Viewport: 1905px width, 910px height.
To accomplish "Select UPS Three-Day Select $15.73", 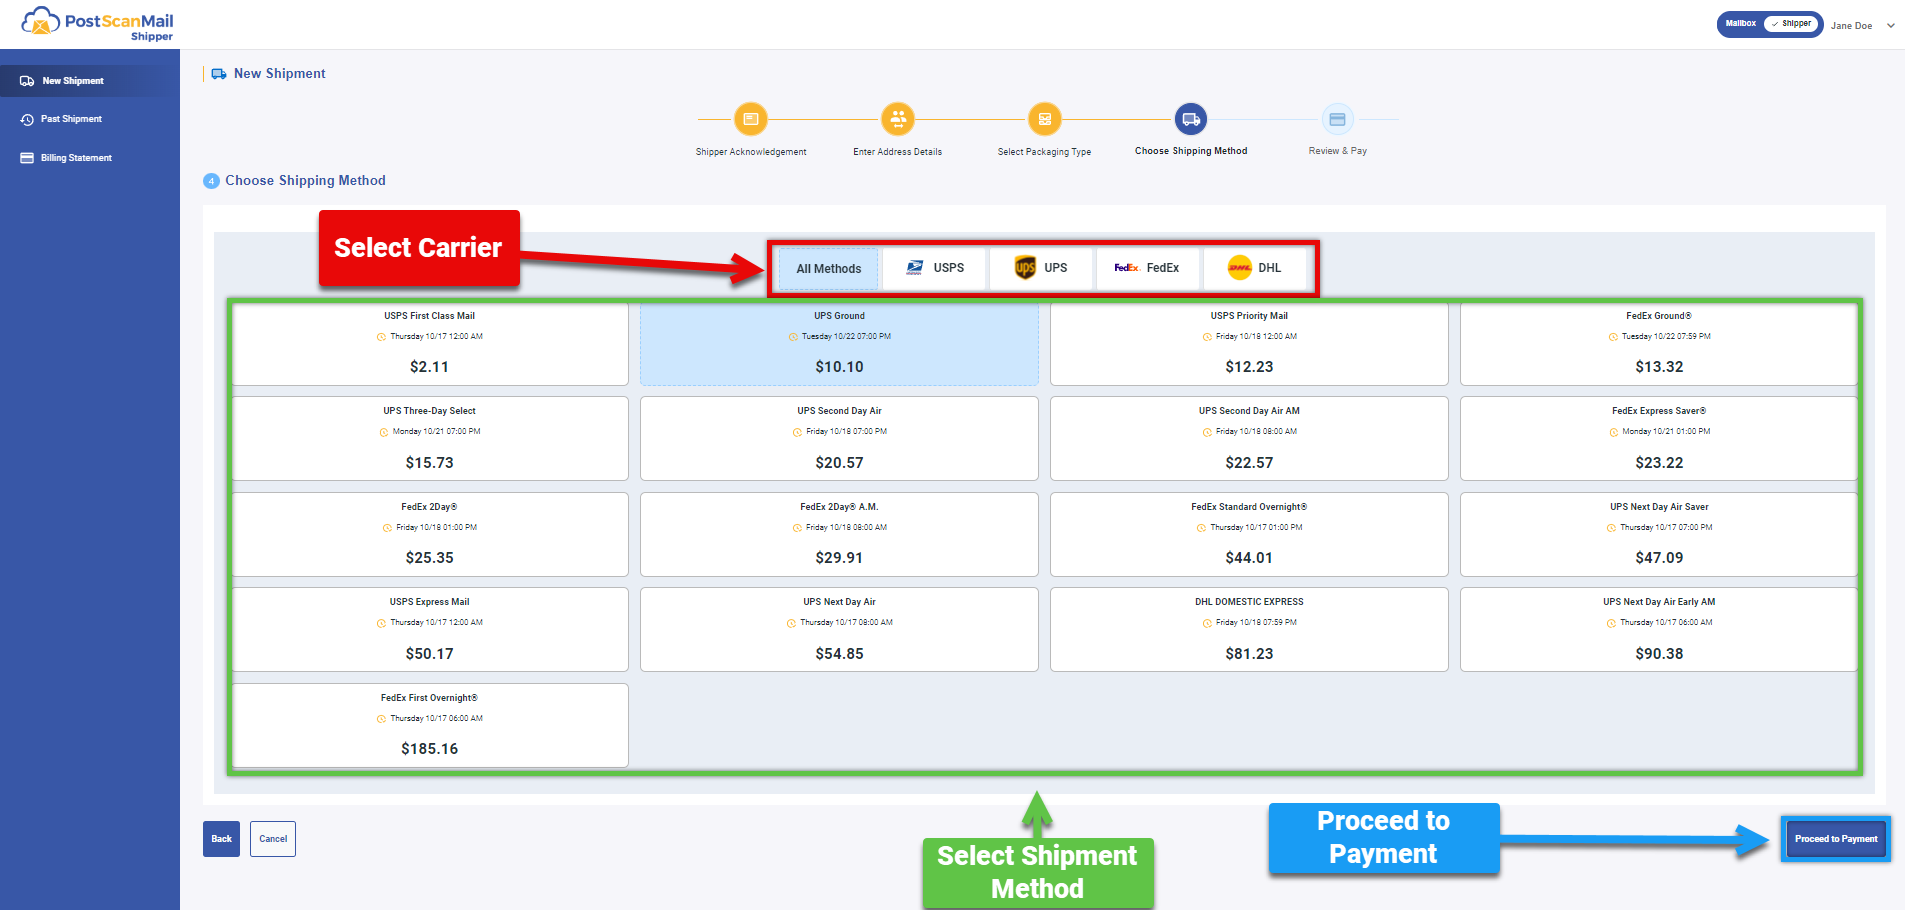I will [430, 439].
